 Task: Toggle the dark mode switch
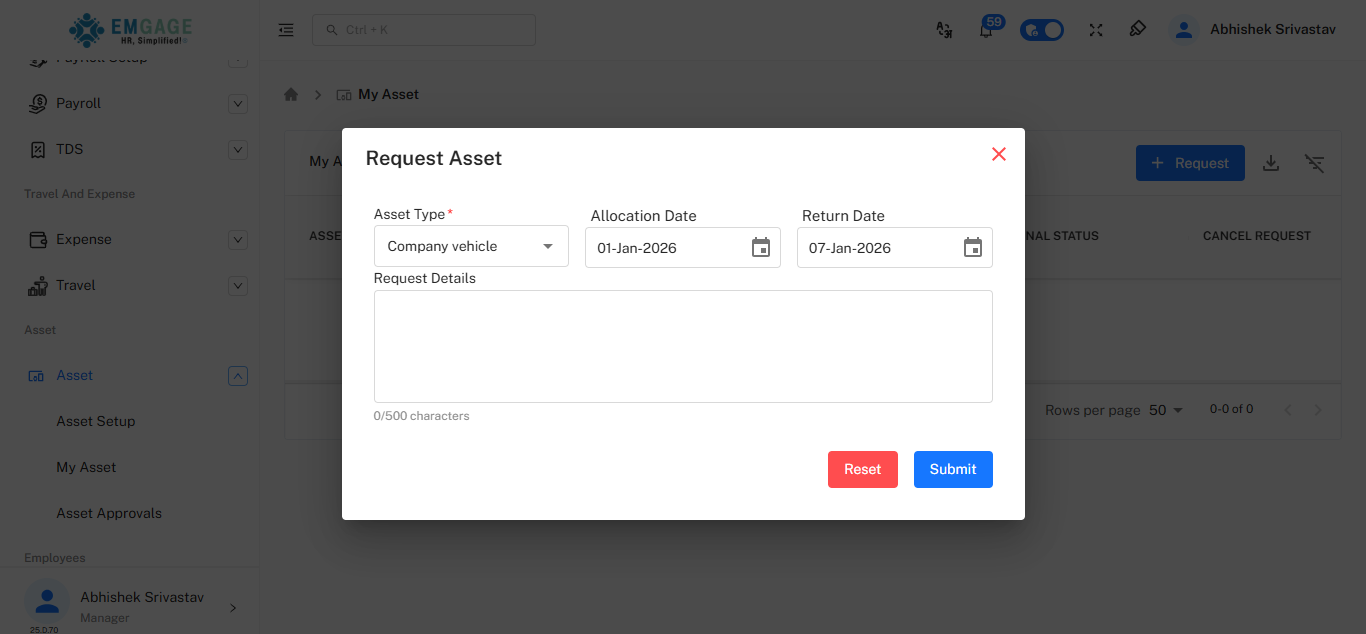click(x=1041, y=29)
